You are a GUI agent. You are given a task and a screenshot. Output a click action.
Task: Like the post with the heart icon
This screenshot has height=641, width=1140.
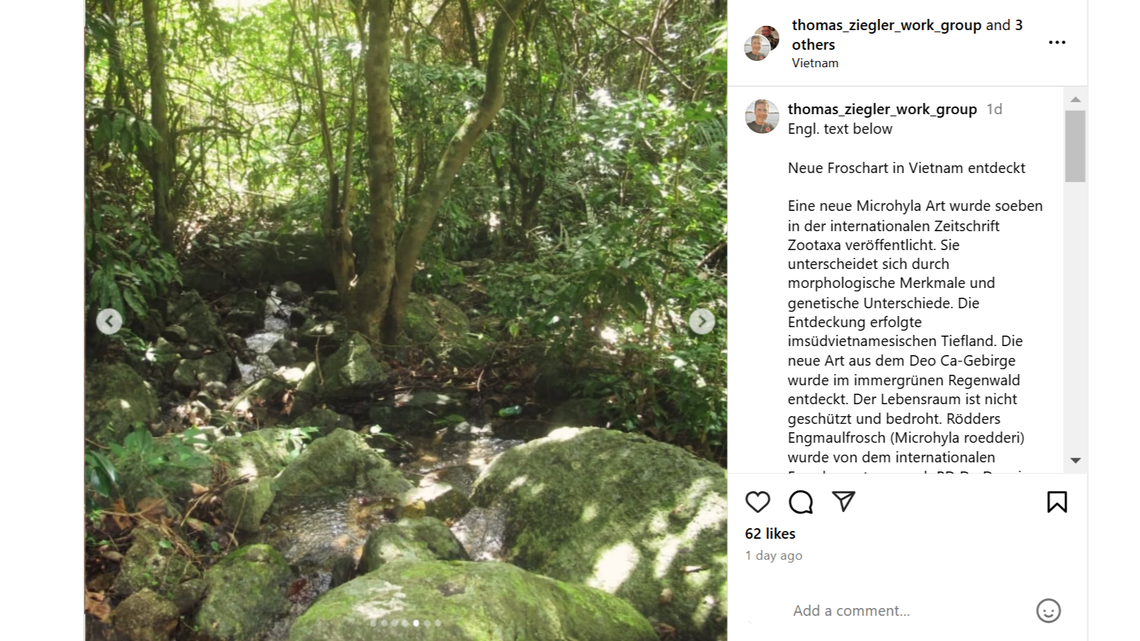pos(758,502)
